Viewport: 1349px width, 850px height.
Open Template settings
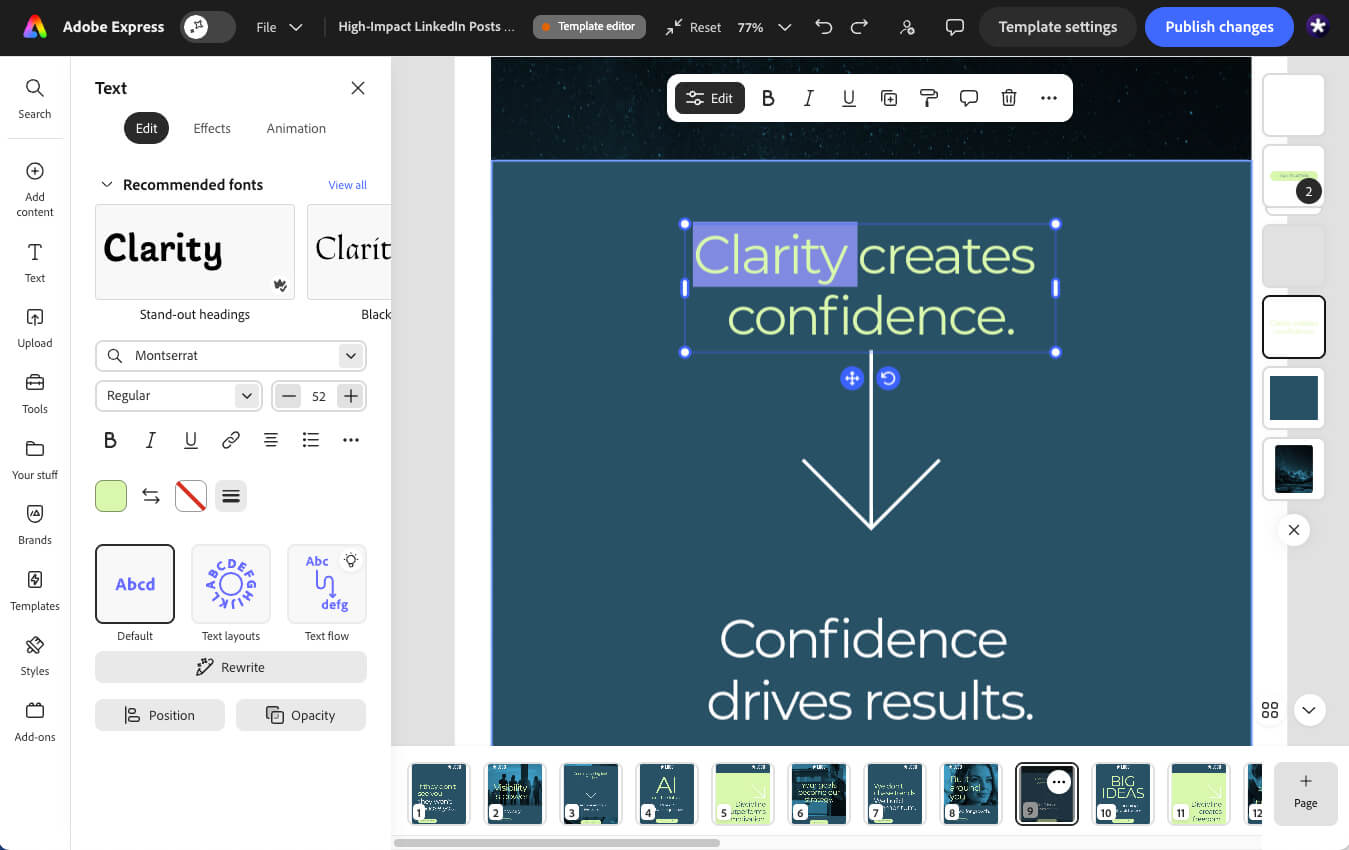click(1057, 27)
